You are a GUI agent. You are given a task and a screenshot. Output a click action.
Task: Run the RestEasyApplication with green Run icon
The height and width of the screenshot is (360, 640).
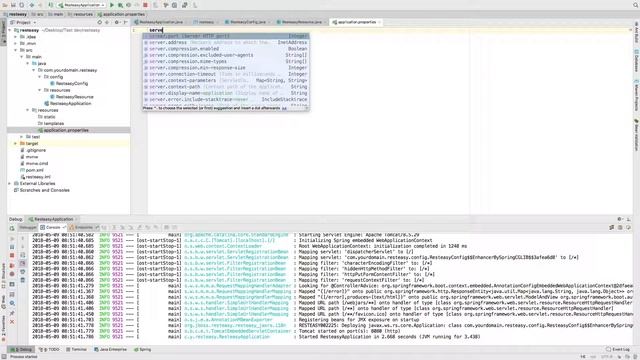click(112, 5)
